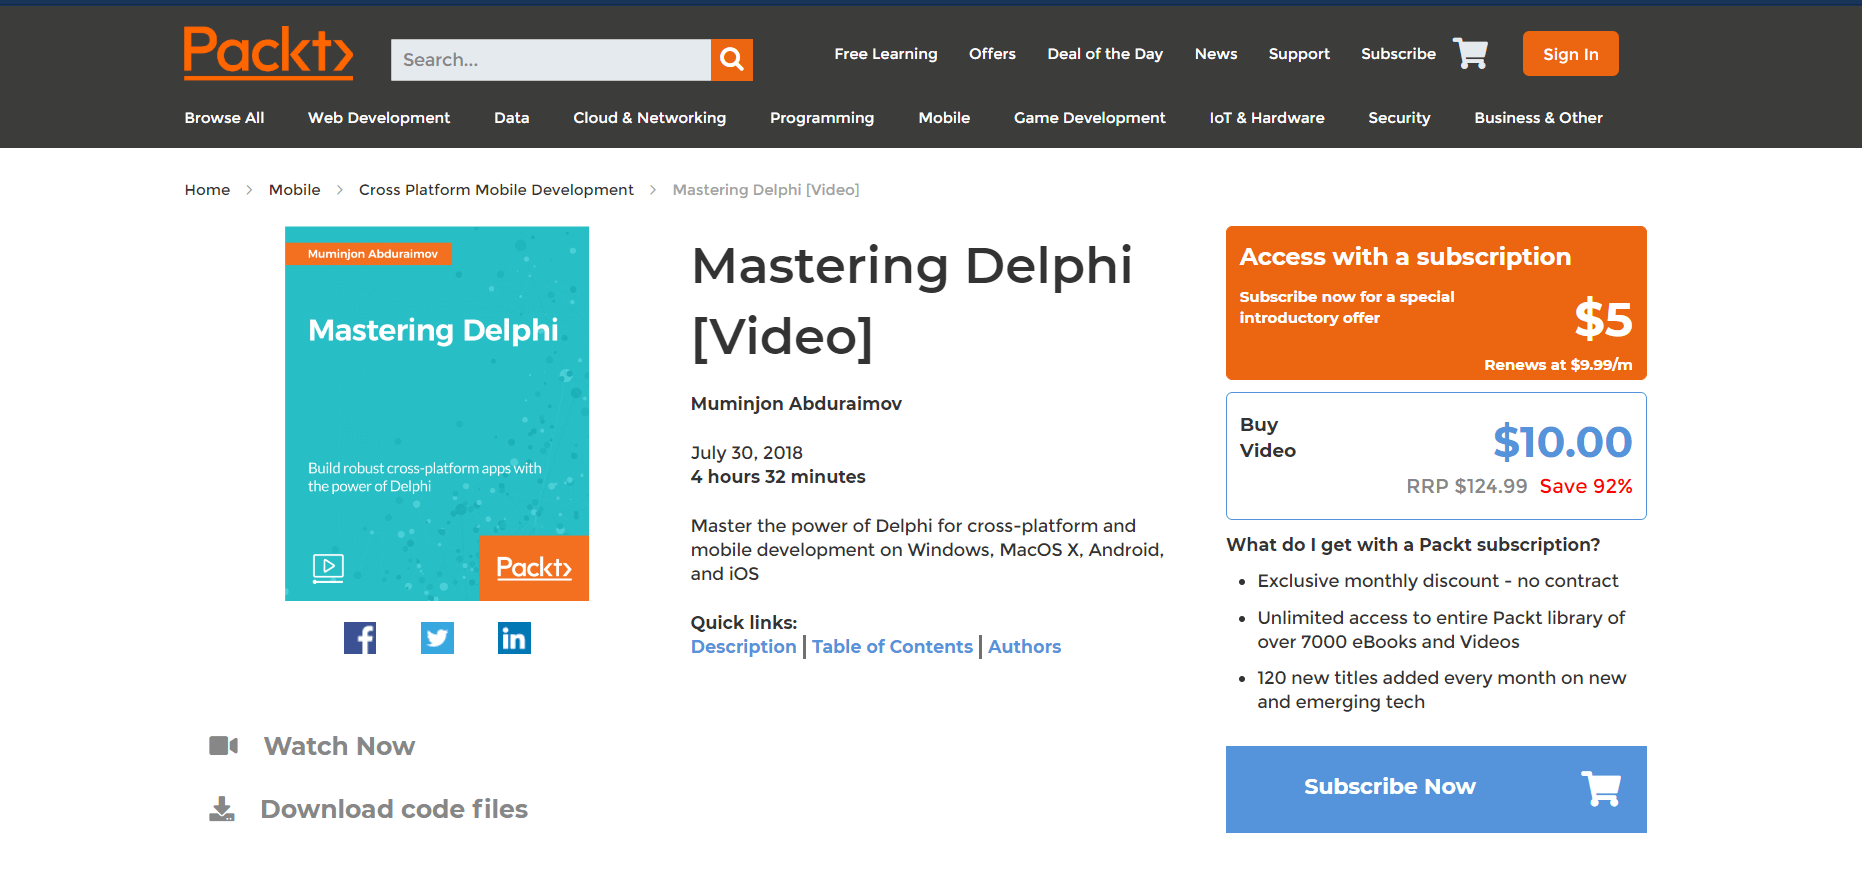The height and width of the screenshot is (877, 1862).
Task: Click the download icon beside Download code files
Action: pos(222,809)
